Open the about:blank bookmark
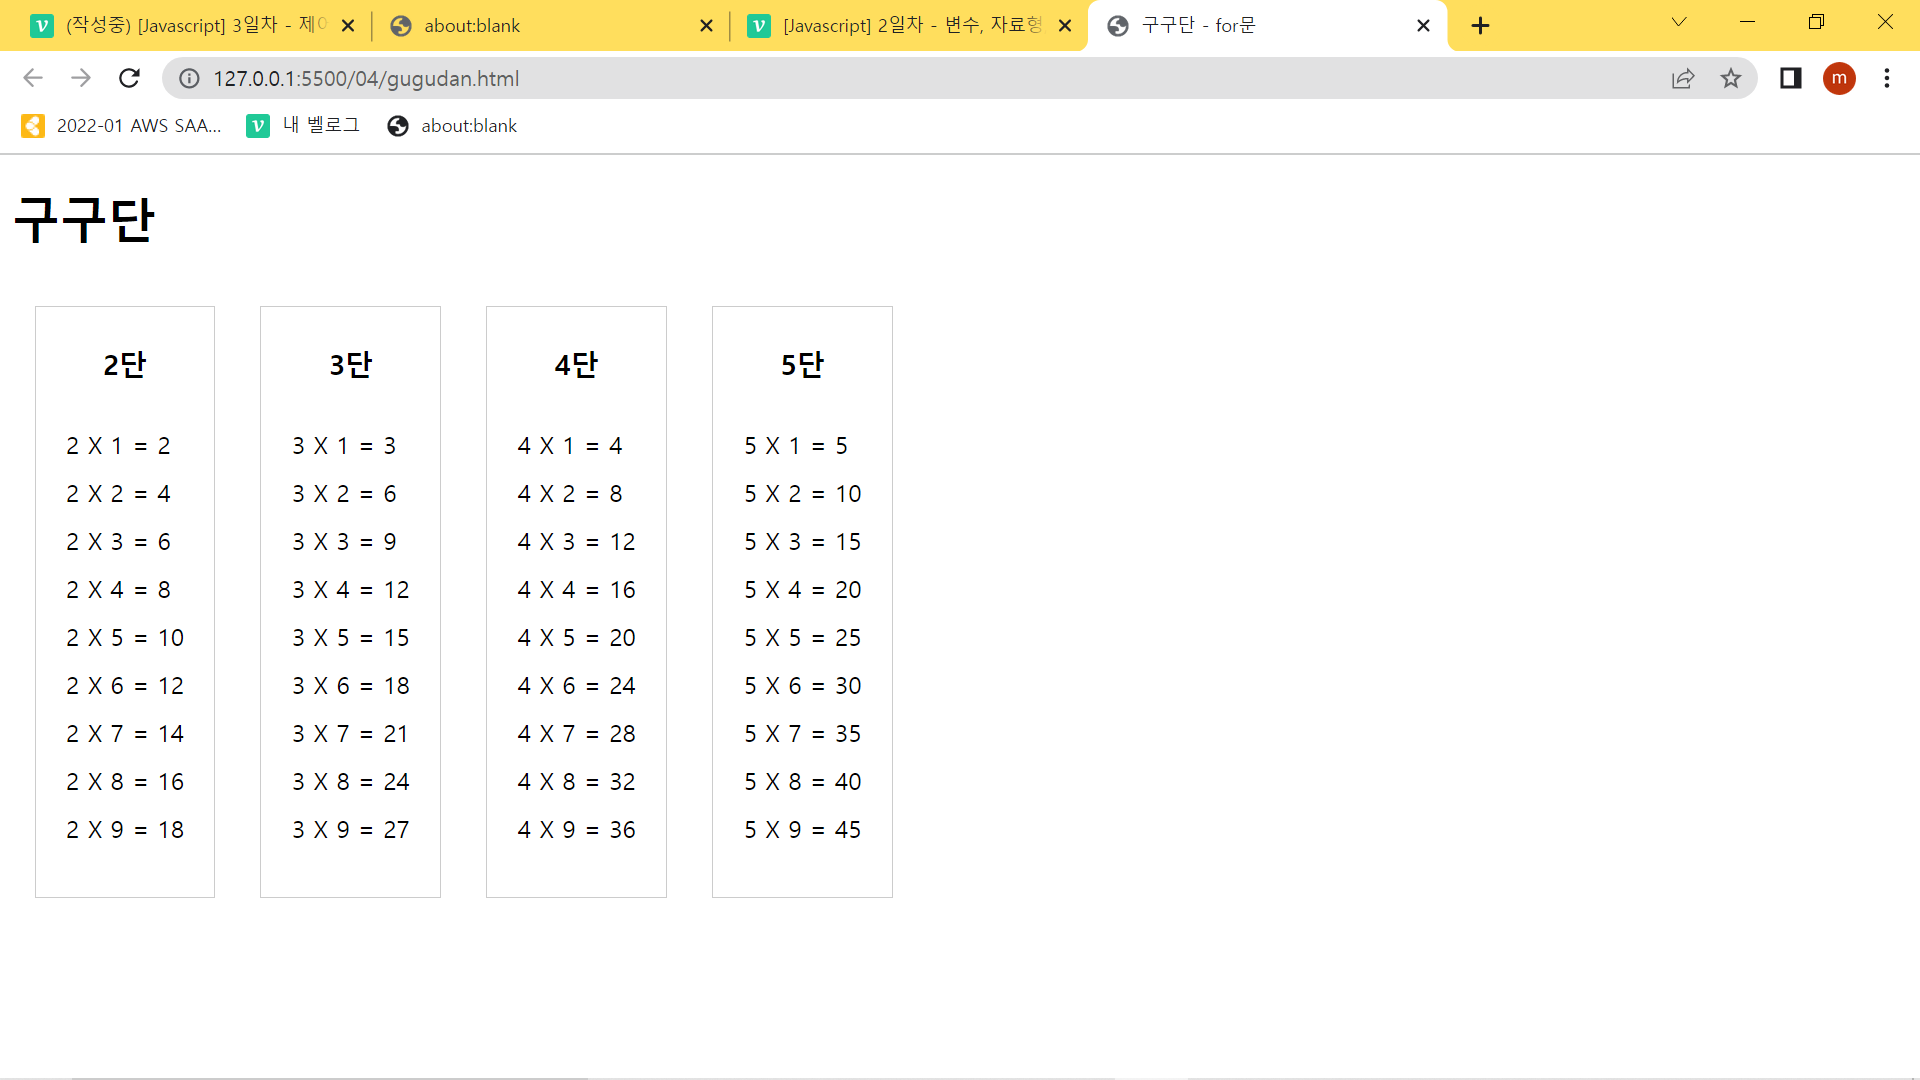Screen dimensions: 1920x1080 (452, 126)
